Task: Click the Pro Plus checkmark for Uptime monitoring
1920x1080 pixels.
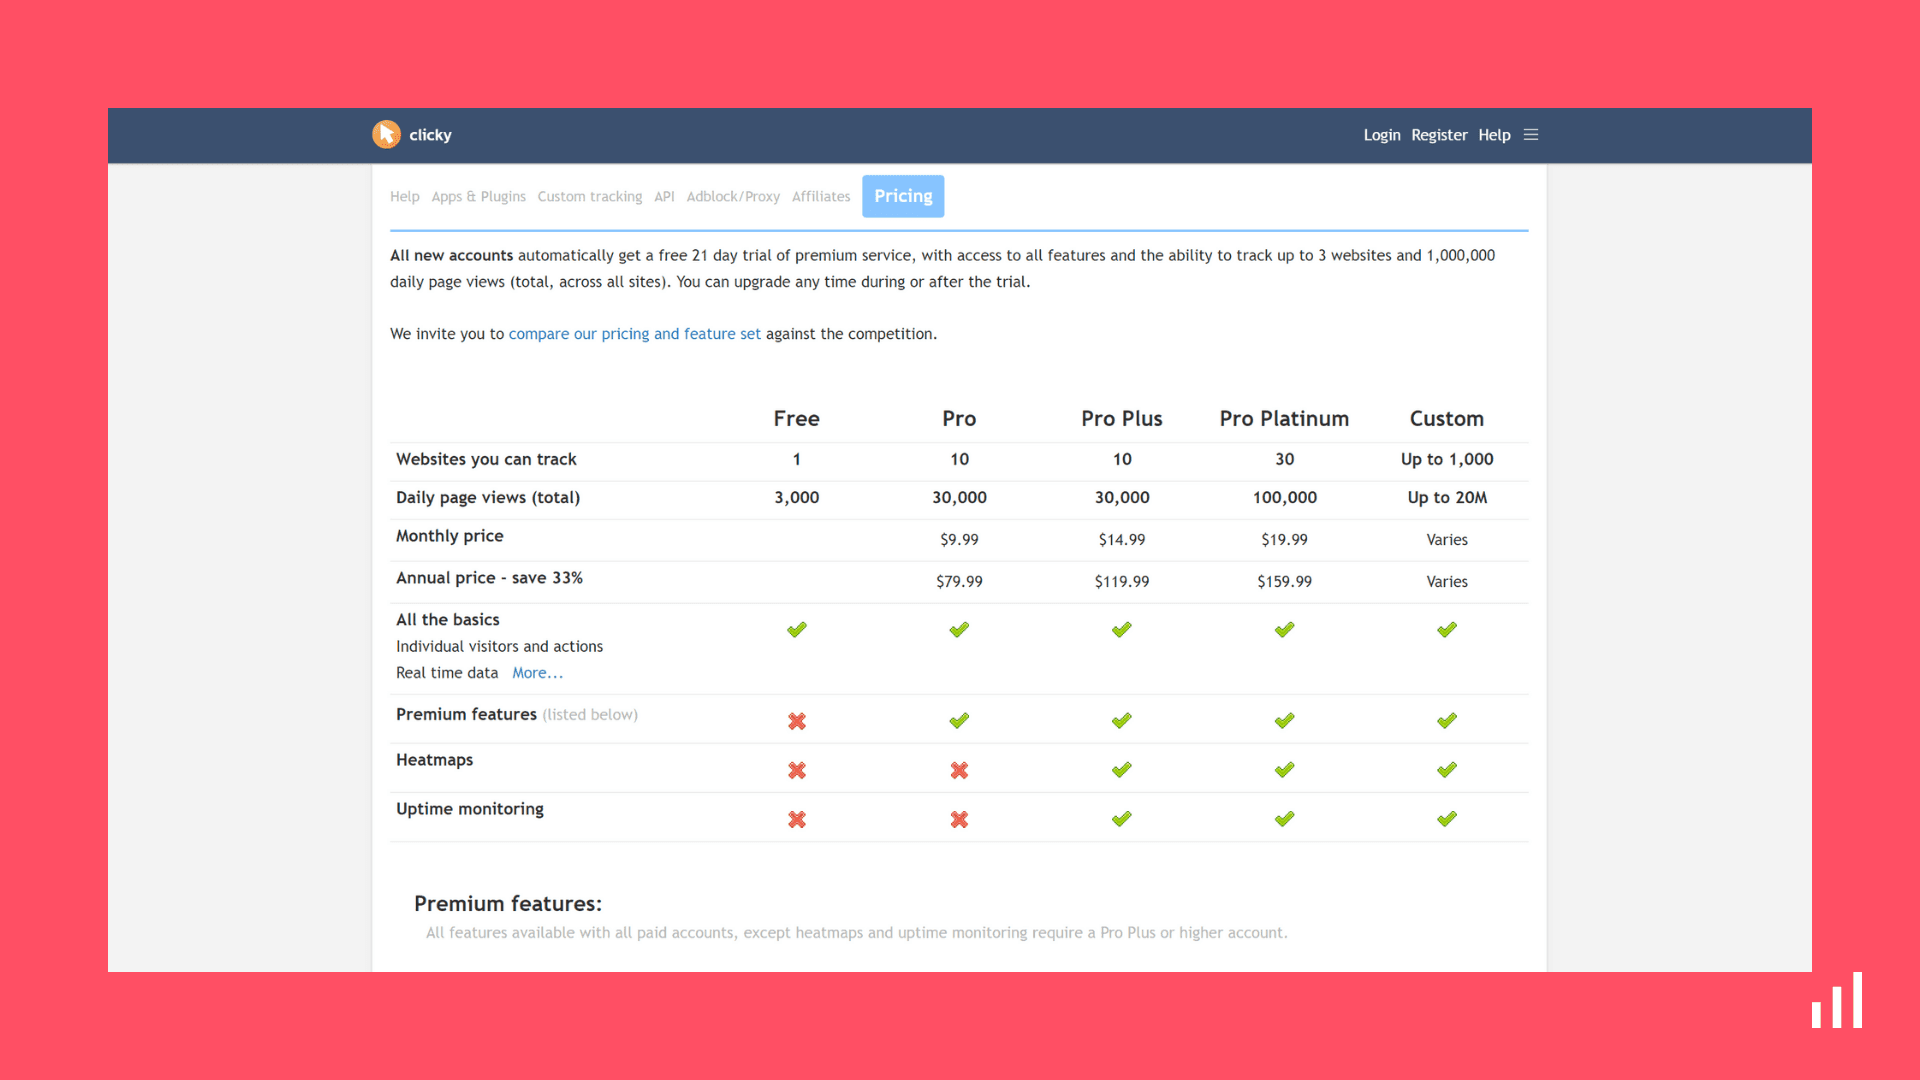Action: [x=1122, y=819]
